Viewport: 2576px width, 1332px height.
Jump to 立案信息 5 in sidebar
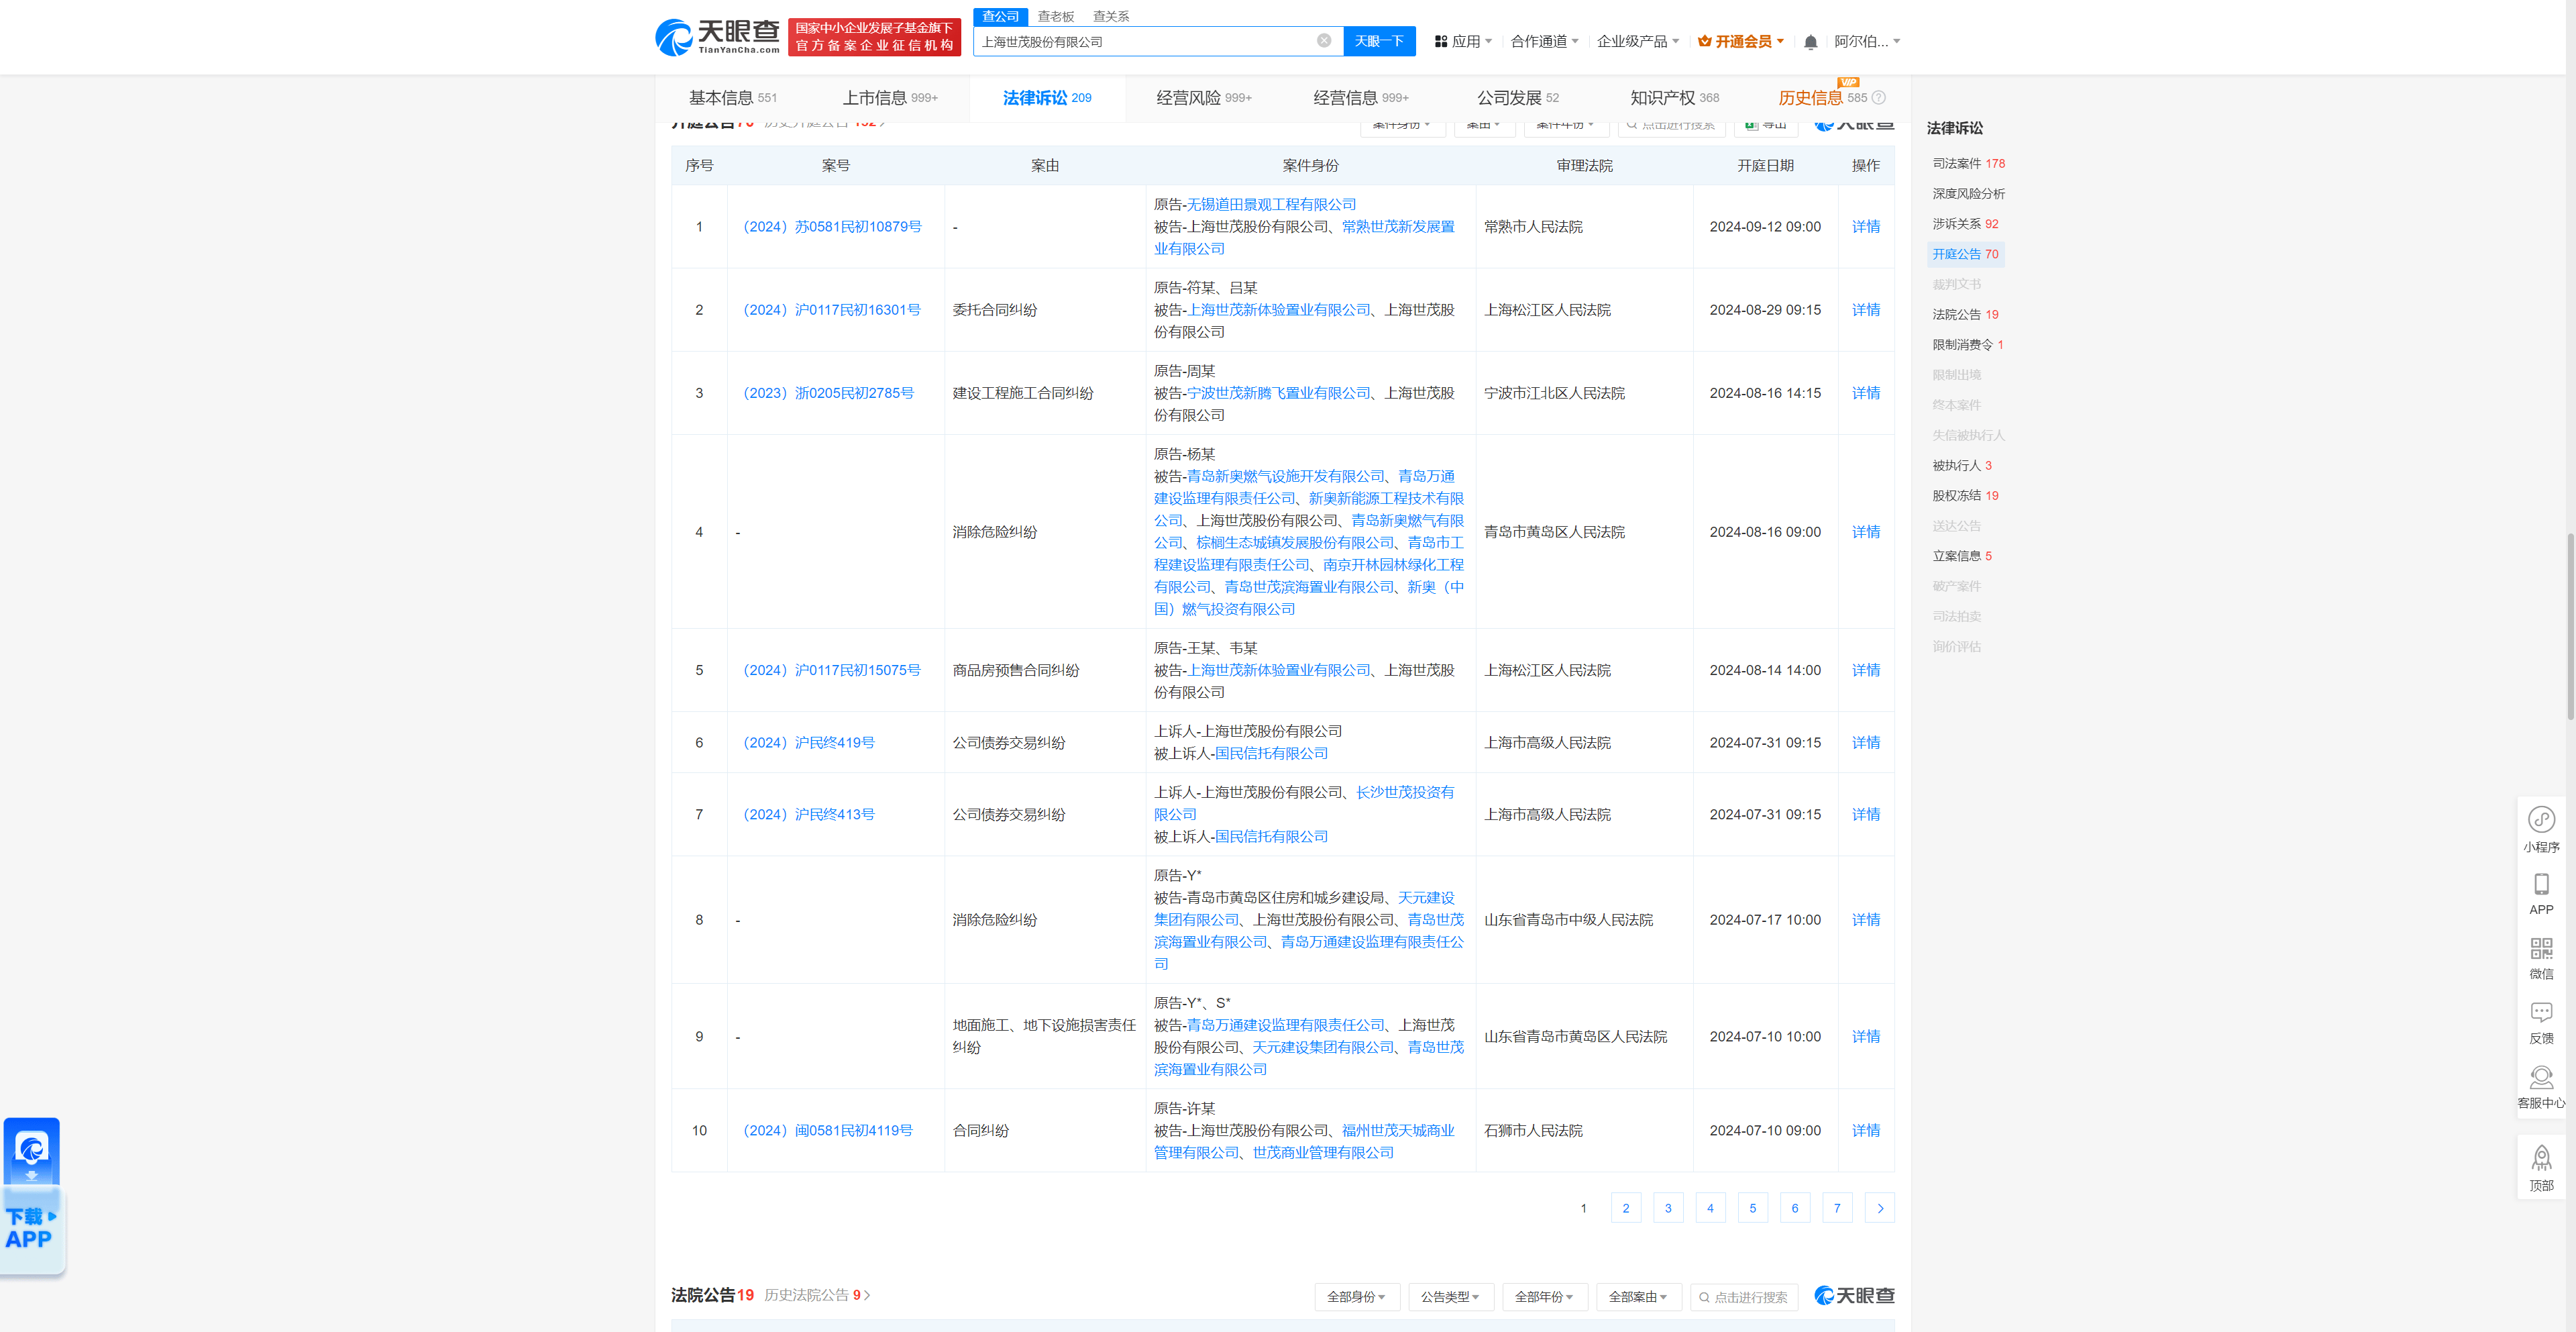(1961, 556)
